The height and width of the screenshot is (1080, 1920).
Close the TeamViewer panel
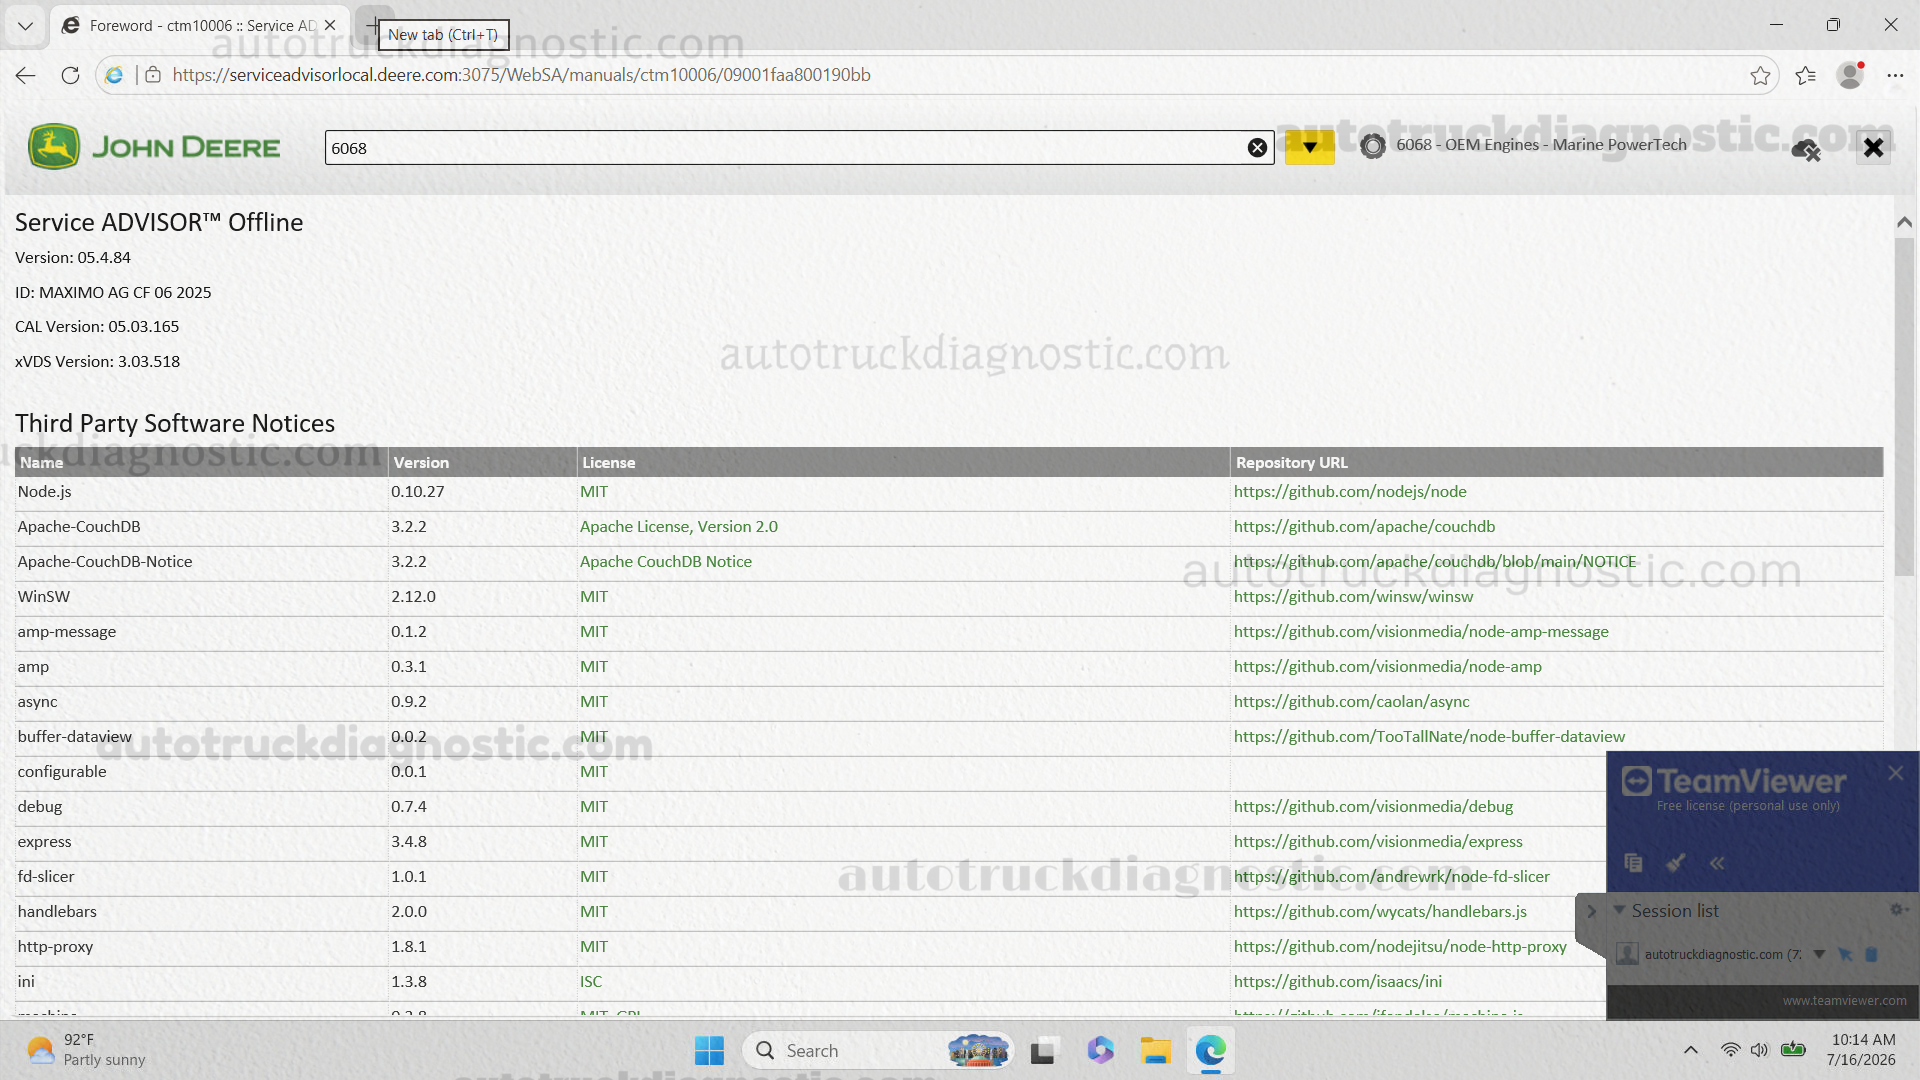click(x=1895, y=773)
